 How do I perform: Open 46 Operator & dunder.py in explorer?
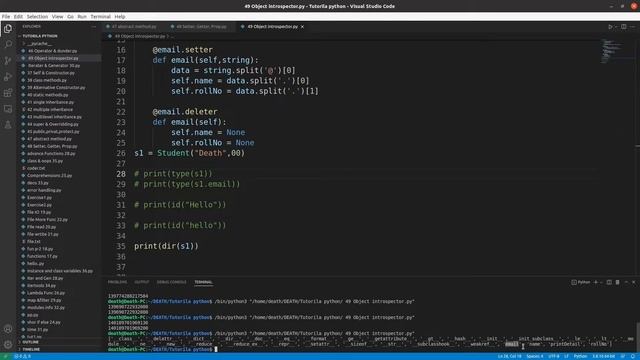[x=52, y=51]
